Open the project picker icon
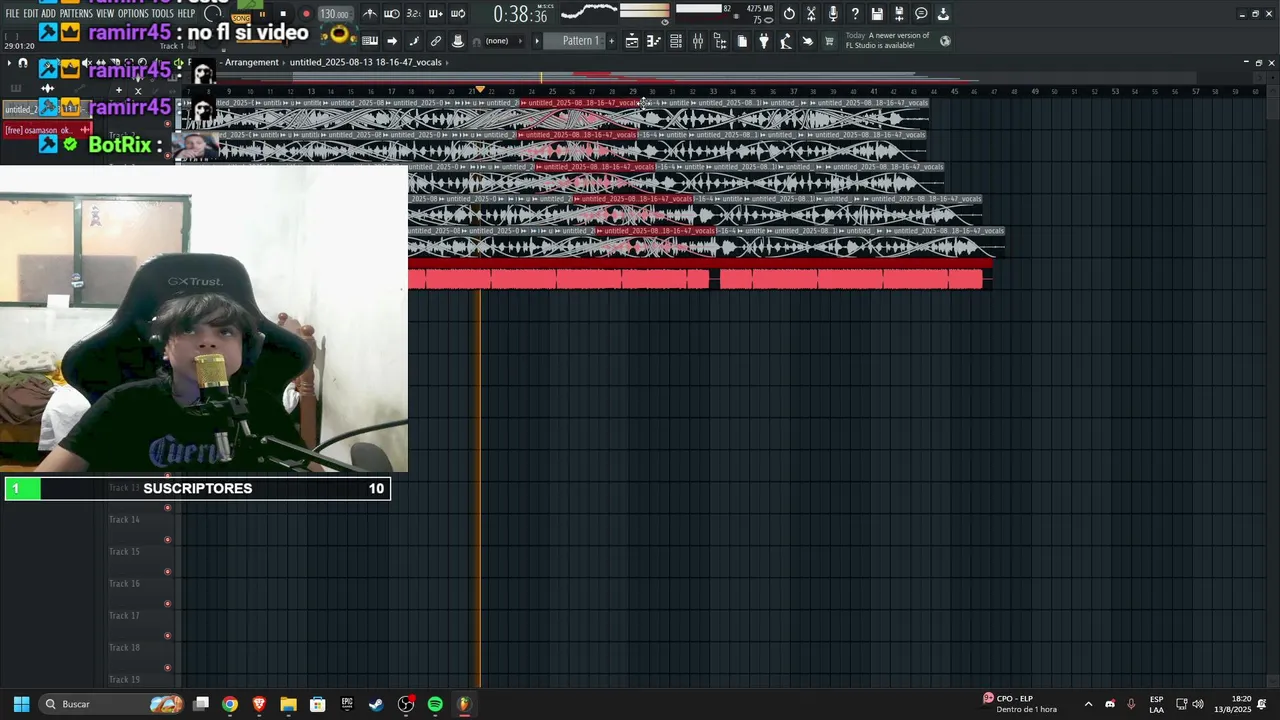The width and height of the screenshot is (1280, 720). pos(742,41)
